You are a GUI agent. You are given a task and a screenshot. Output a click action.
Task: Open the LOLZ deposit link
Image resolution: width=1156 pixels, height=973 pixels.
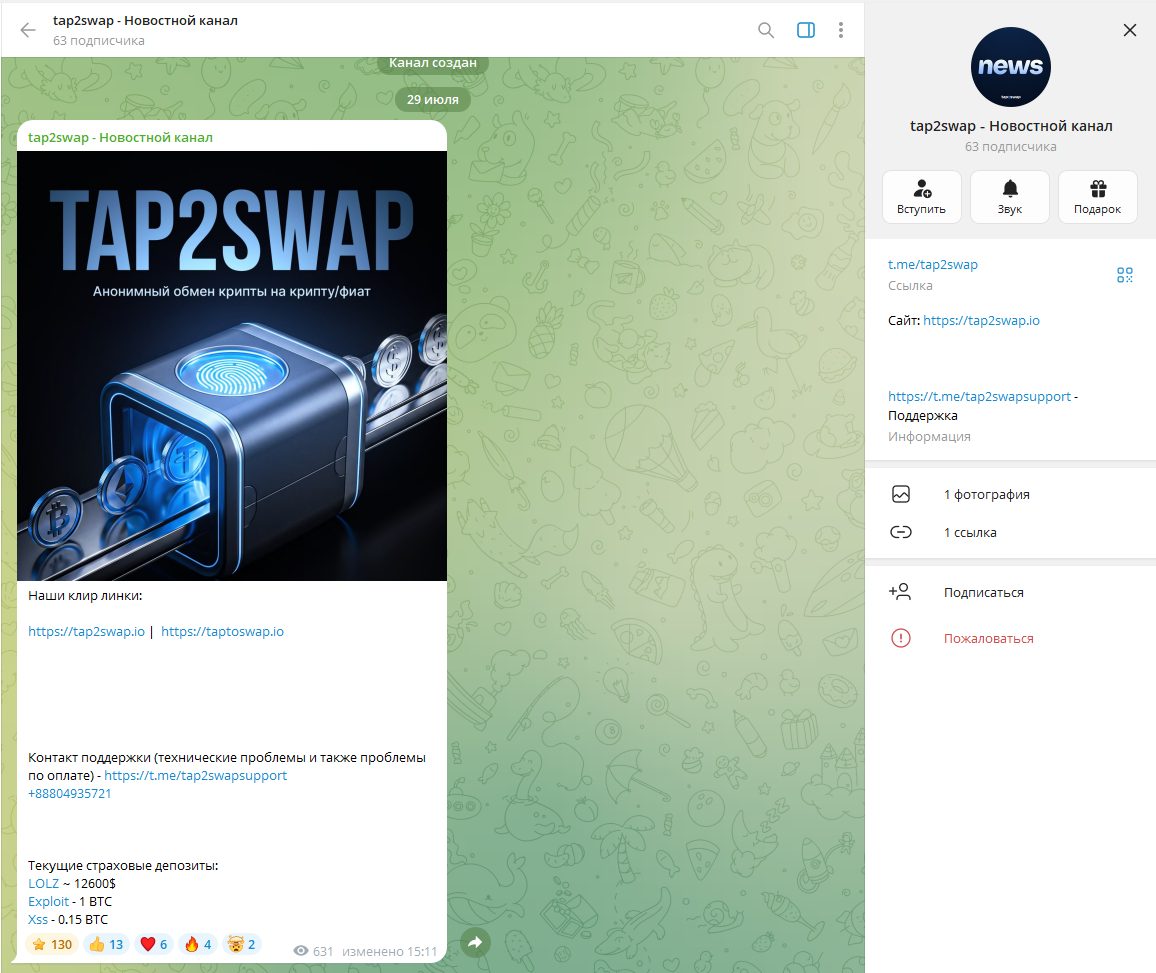tap(43, 884)
